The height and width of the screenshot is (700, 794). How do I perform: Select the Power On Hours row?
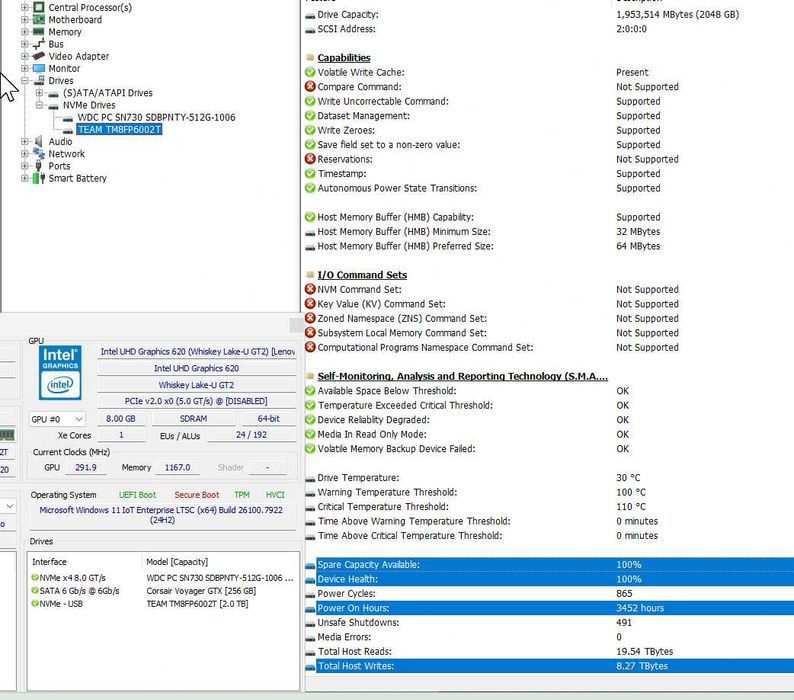(x=549, y=608)
